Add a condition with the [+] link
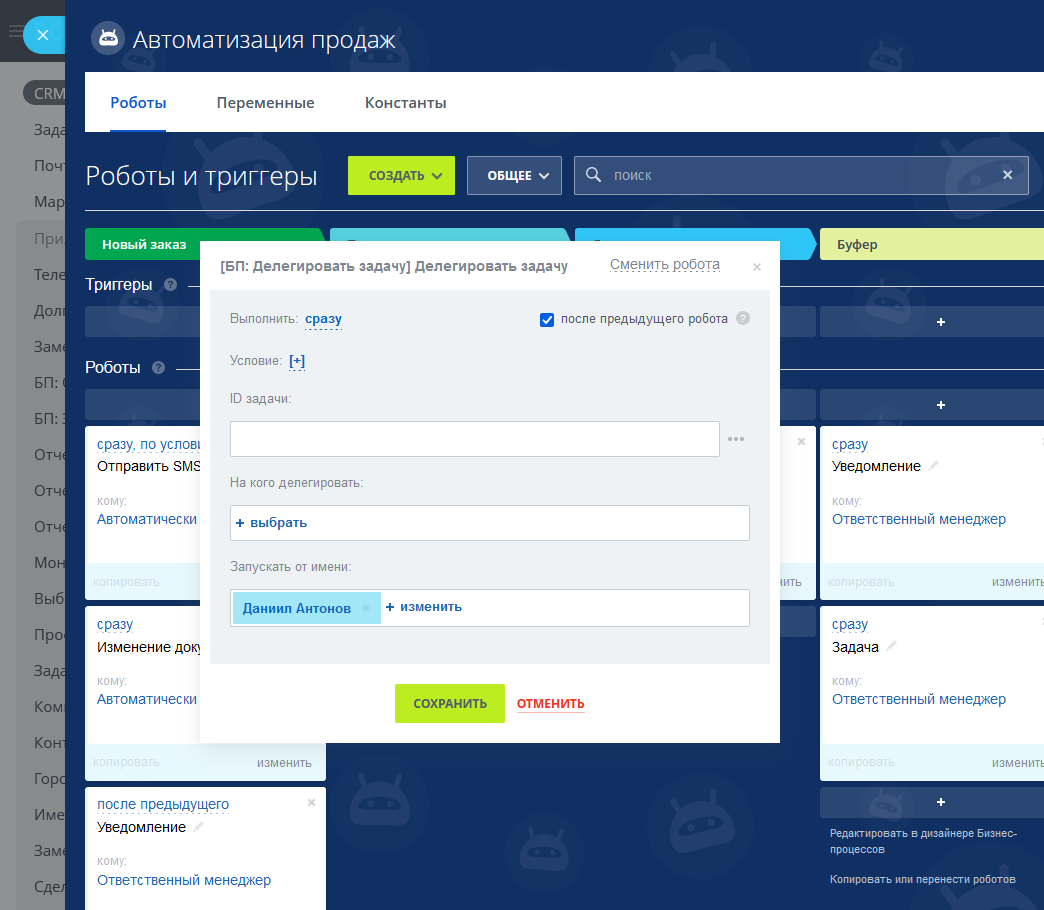Viewport: 1044px width, 910px height. (x=297, y=361)
